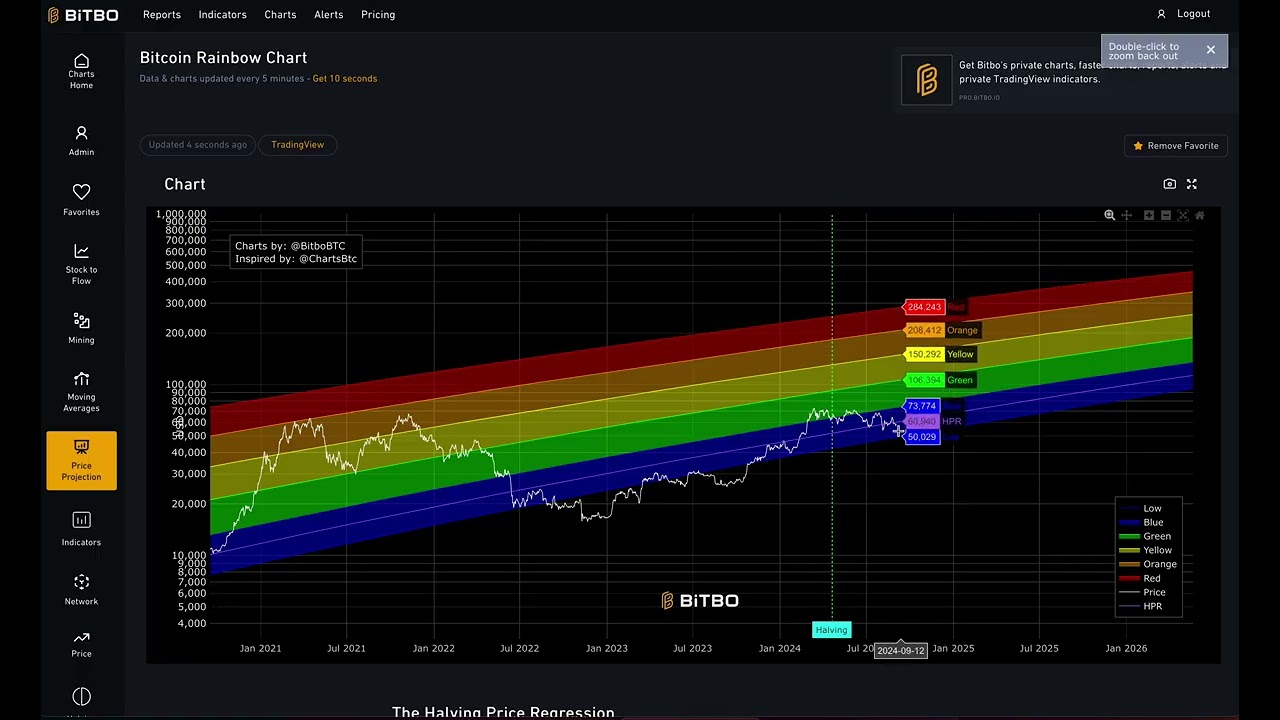1280x720 pixels.
Task: Click the Bitbo pro promo logo
Action: [927, 80]
